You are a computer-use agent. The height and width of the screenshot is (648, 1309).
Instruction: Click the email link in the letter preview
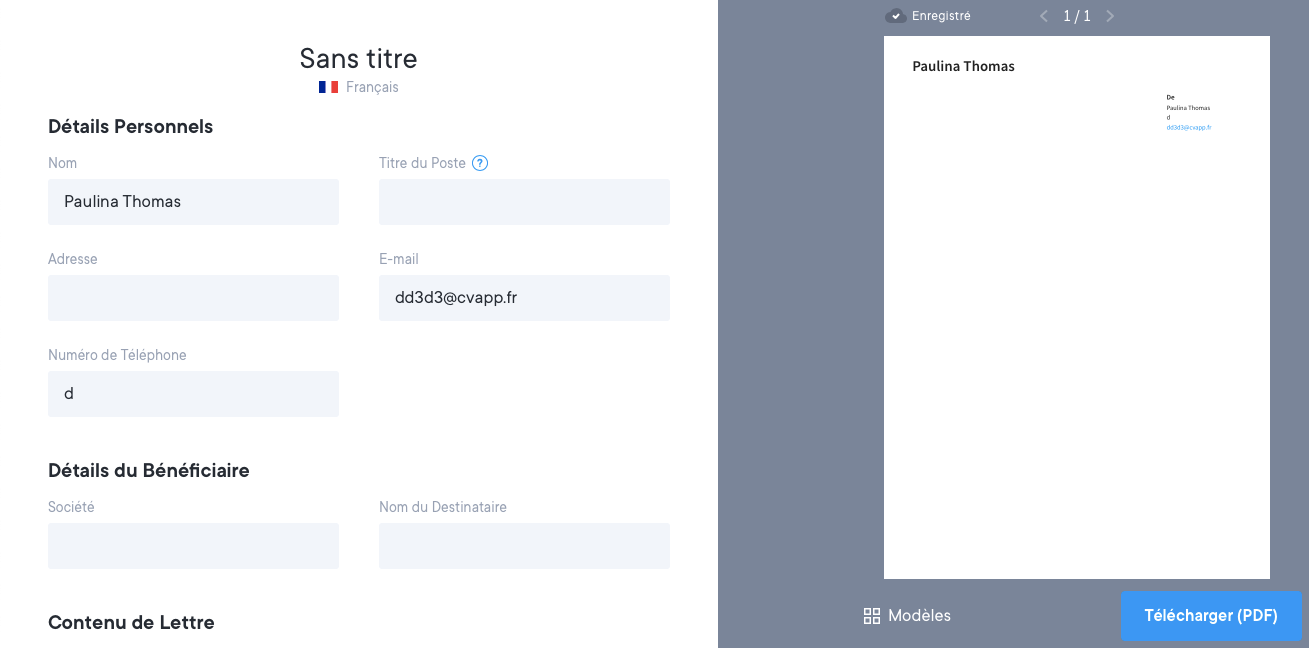1188,127
